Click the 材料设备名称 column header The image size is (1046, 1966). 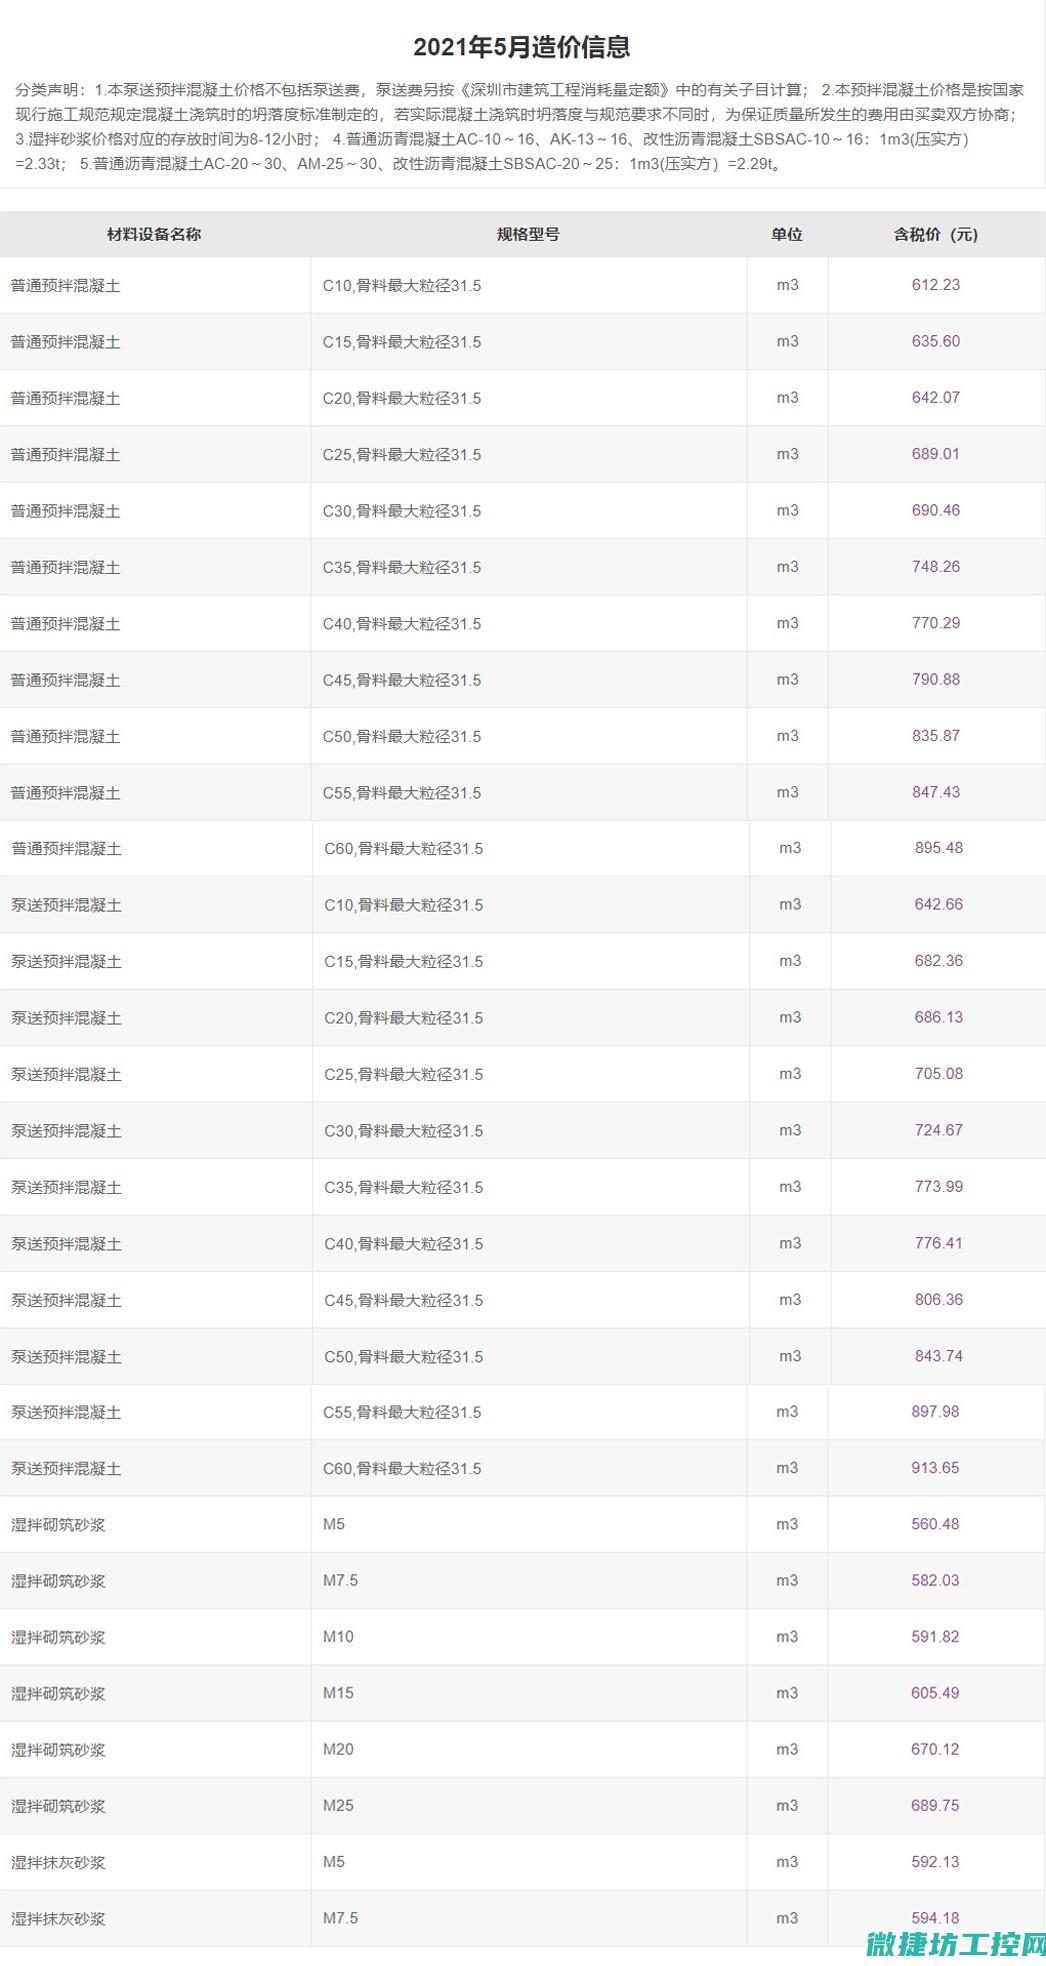tap(154, 234)
